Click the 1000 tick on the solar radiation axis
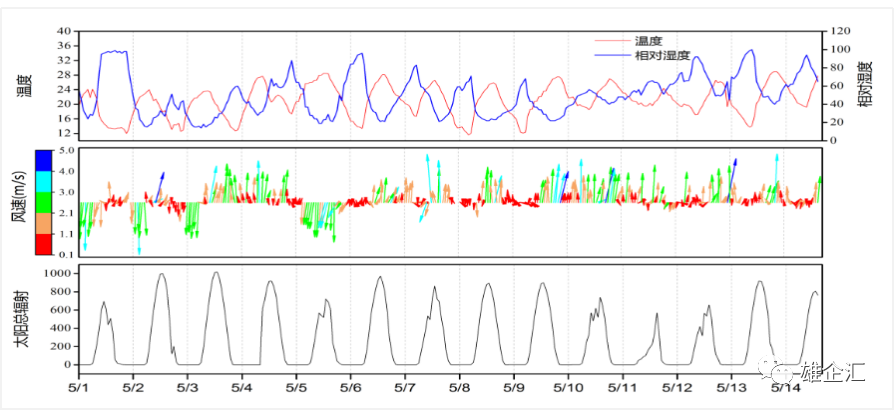This screenshot has width=894, height=411. pyautogui.click(x=59, y=274)
